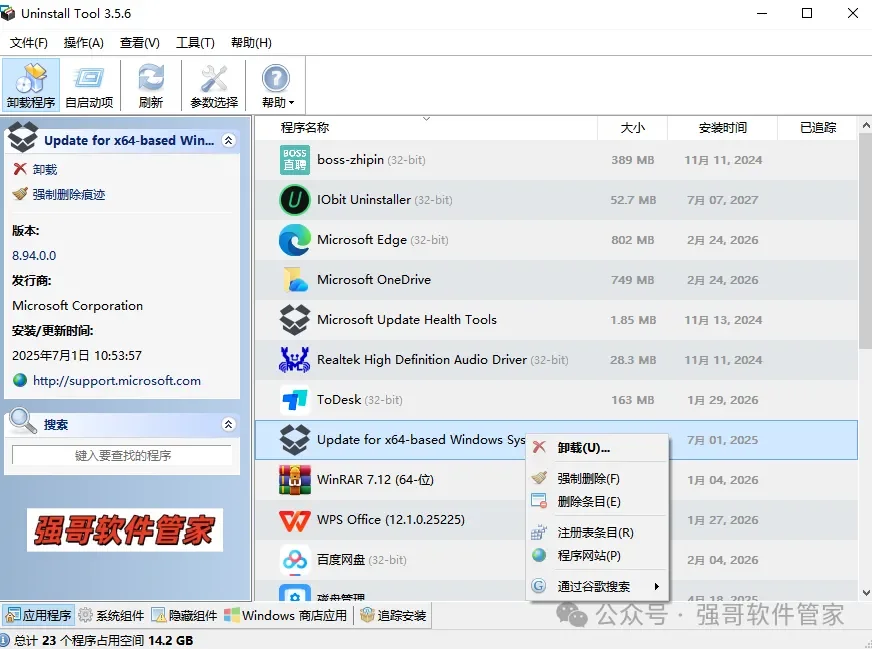Click the 强哥软件管家 banner image

point(125,530)
